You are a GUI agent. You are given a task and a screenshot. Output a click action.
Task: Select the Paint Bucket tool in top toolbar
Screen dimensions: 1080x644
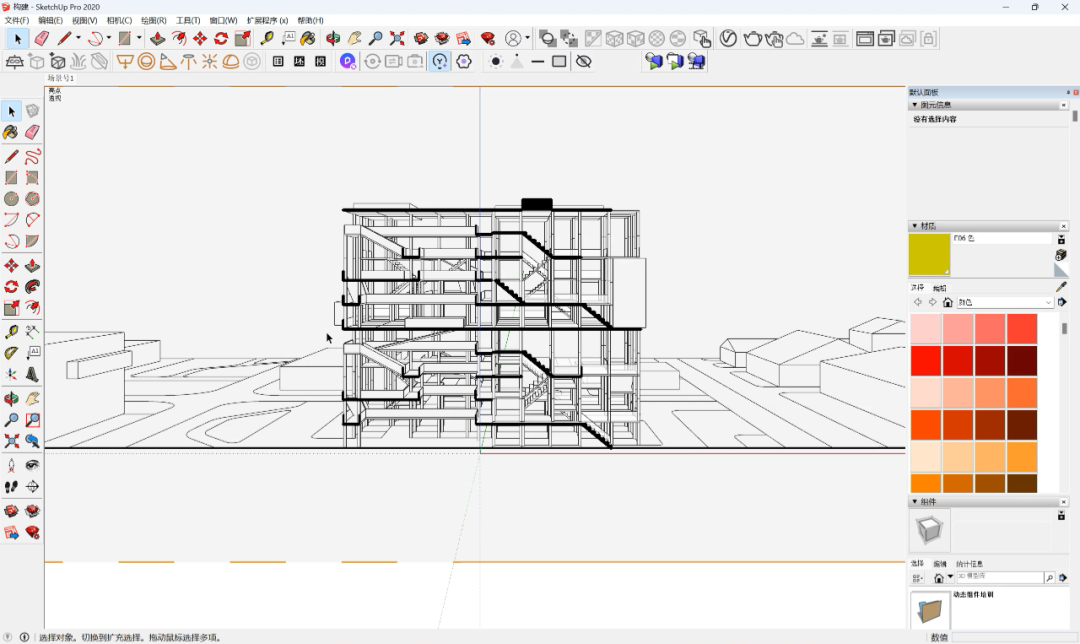click(308, 39)
